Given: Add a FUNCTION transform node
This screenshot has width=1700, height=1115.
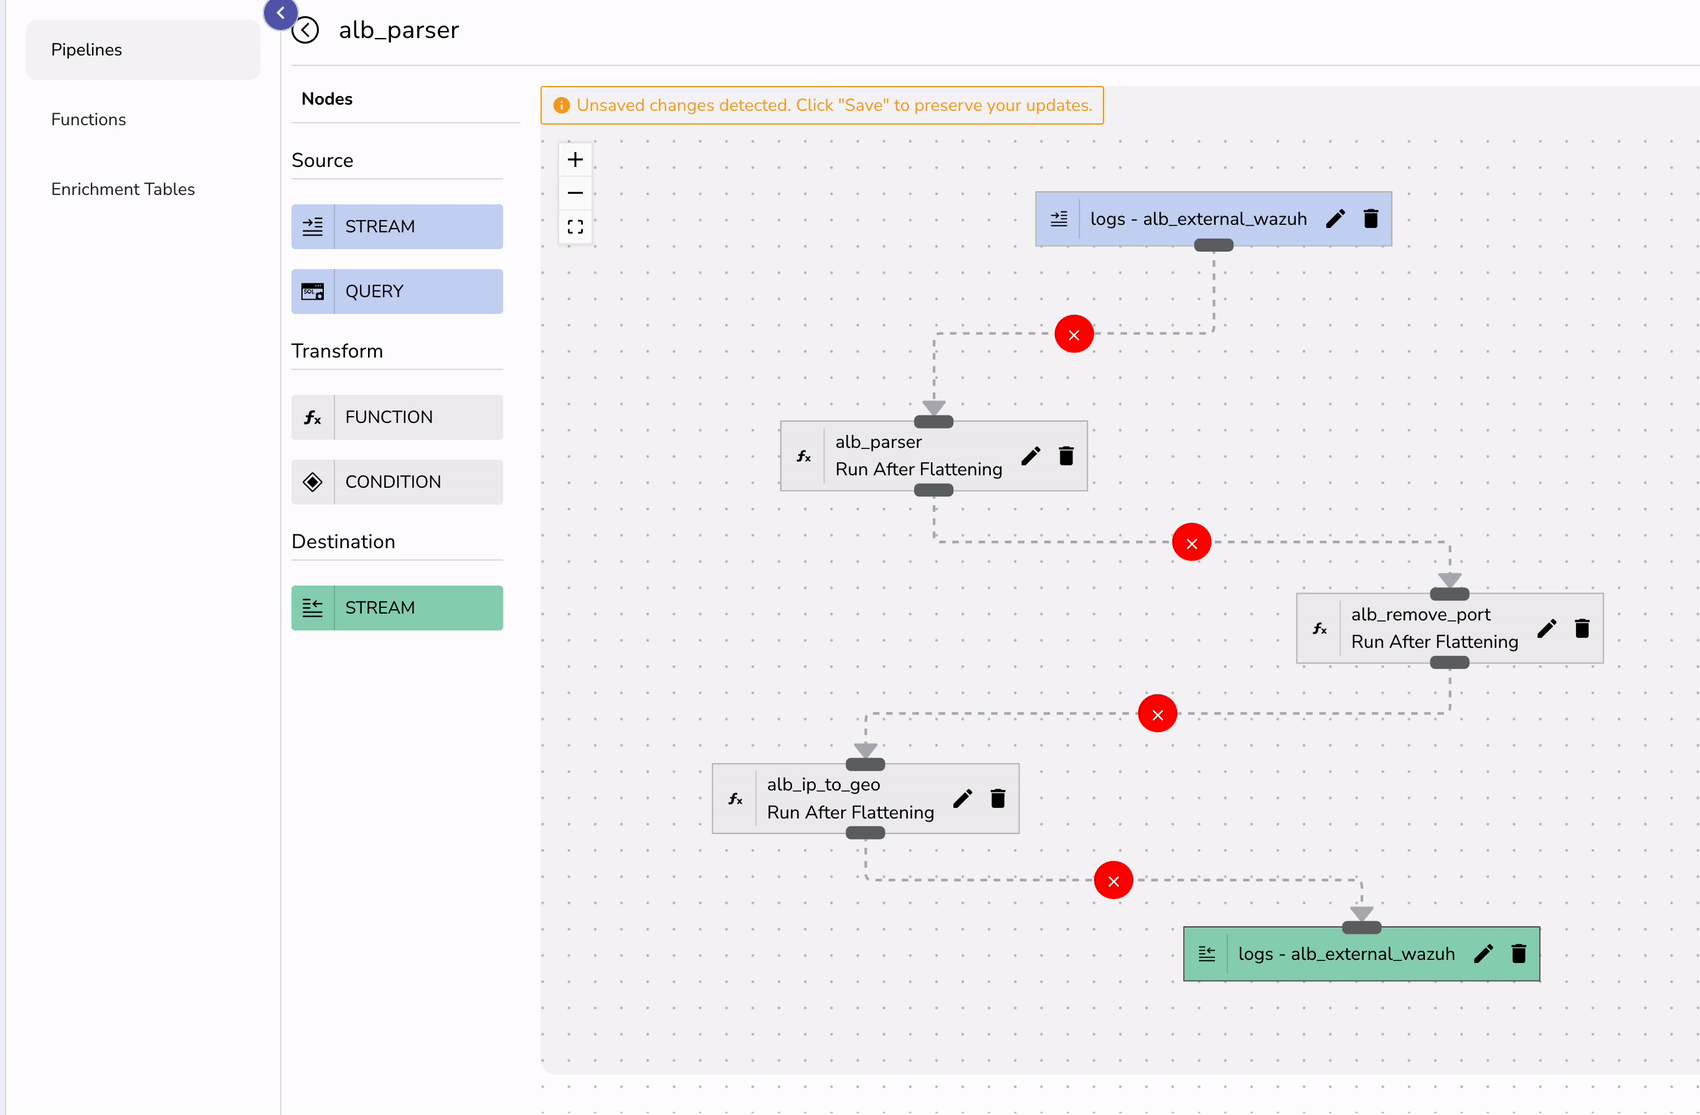Looking at the screenshot, I should pos(396,417).
